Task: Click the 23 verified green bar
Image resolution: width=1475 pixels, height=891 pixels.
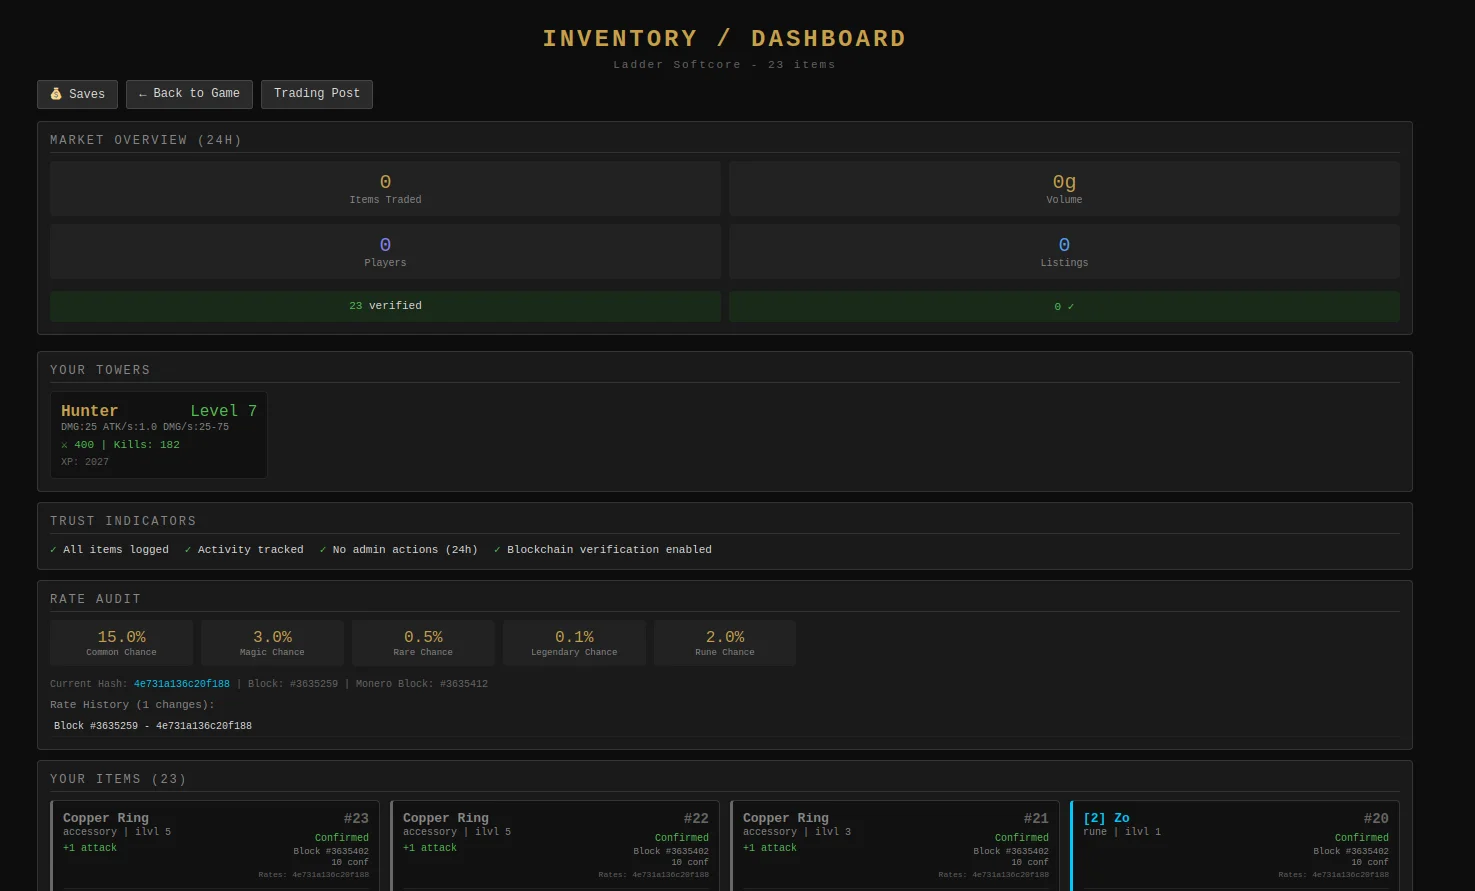Action: click(385, 306)
